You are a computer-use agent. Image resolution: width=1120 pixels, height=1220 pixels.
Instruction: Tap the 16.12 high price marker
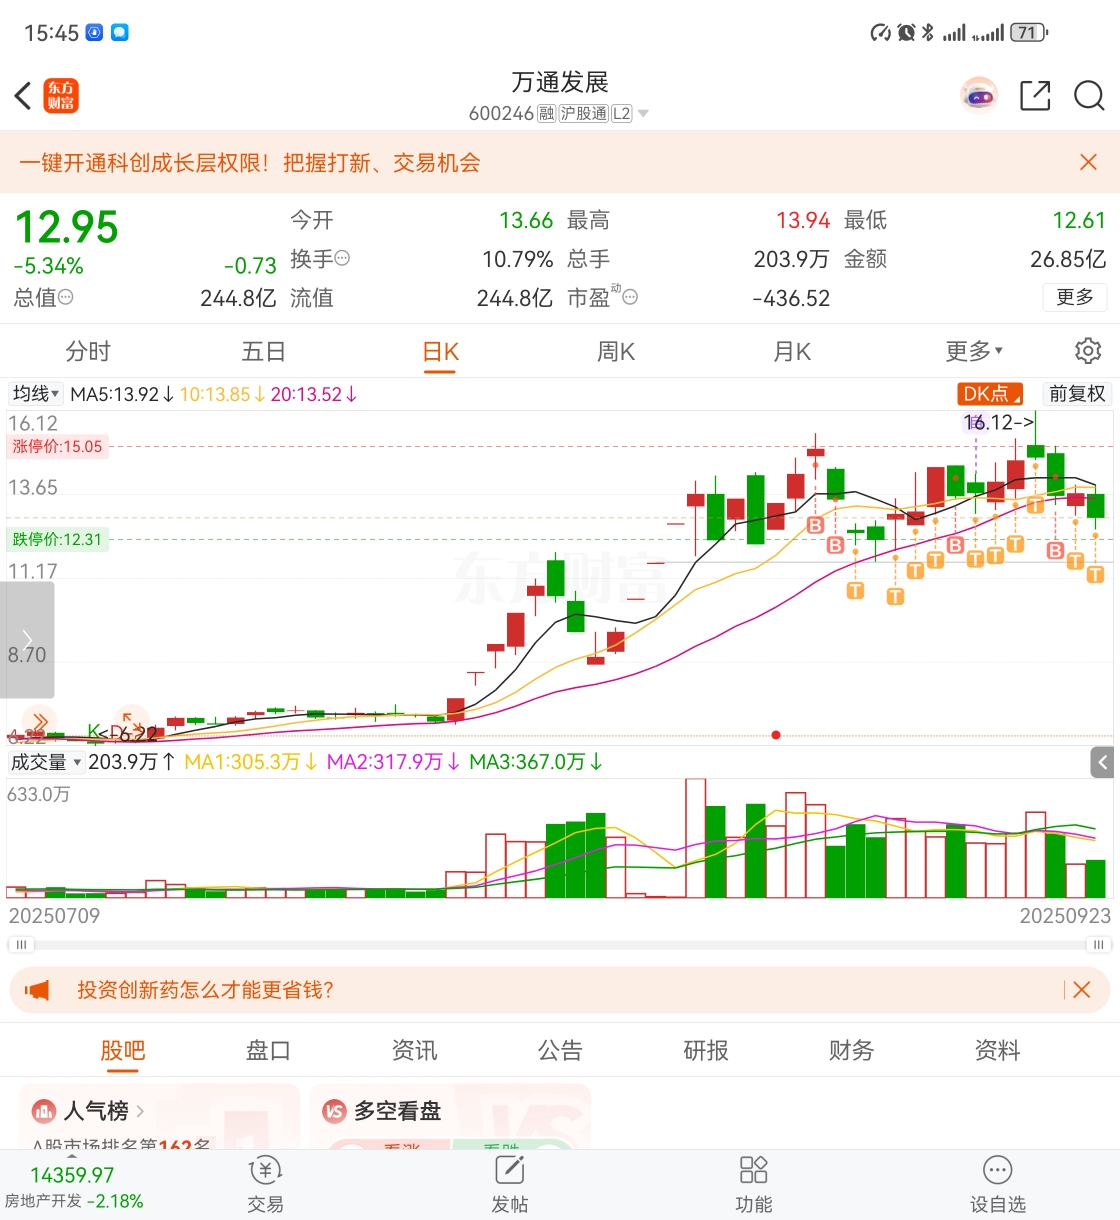click(x=998, y=423)
